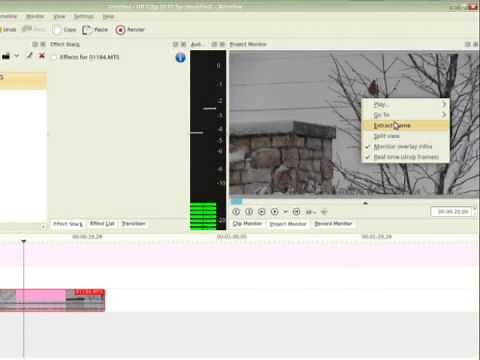480x360 pixels.
Task: Float the Project Monitor panel
Action: [468, 44]
